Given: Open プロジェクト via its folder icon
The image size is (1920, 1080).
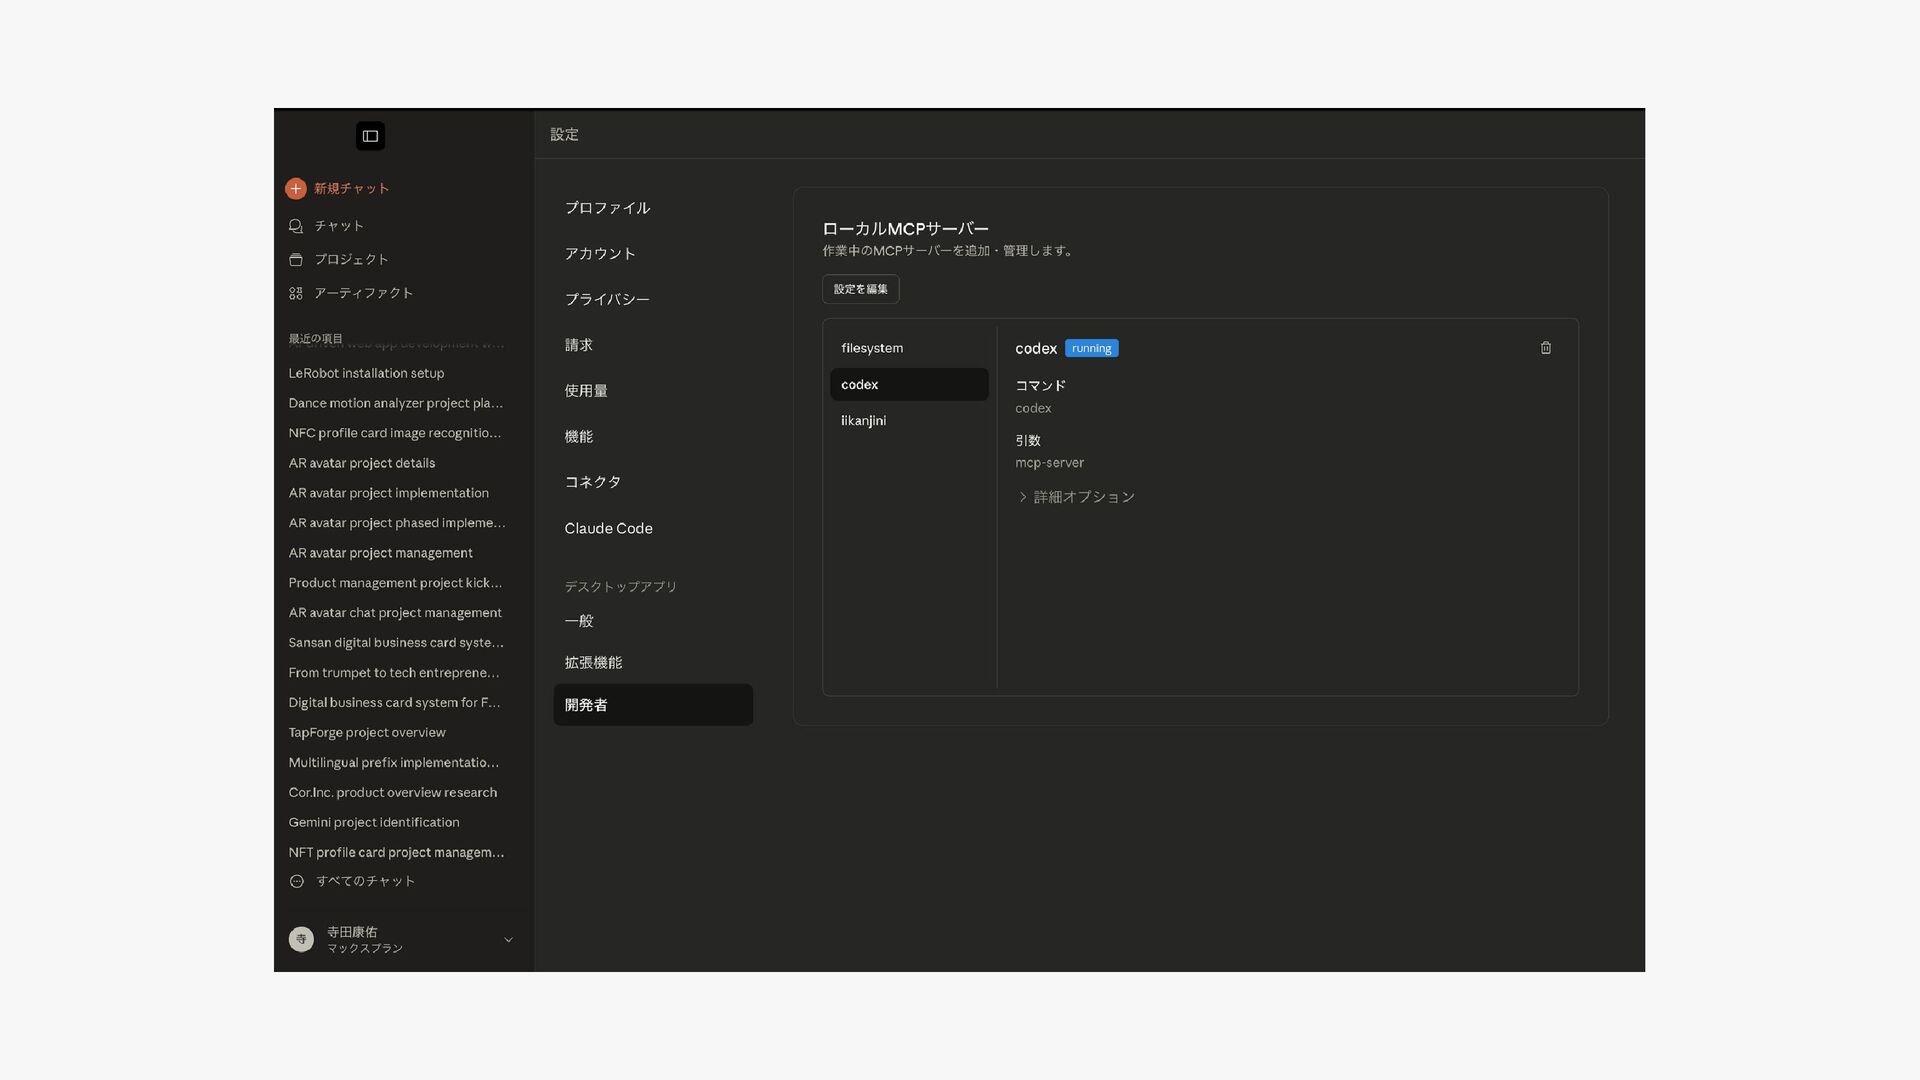Looking at the screenshot, I should pos(296,260).
